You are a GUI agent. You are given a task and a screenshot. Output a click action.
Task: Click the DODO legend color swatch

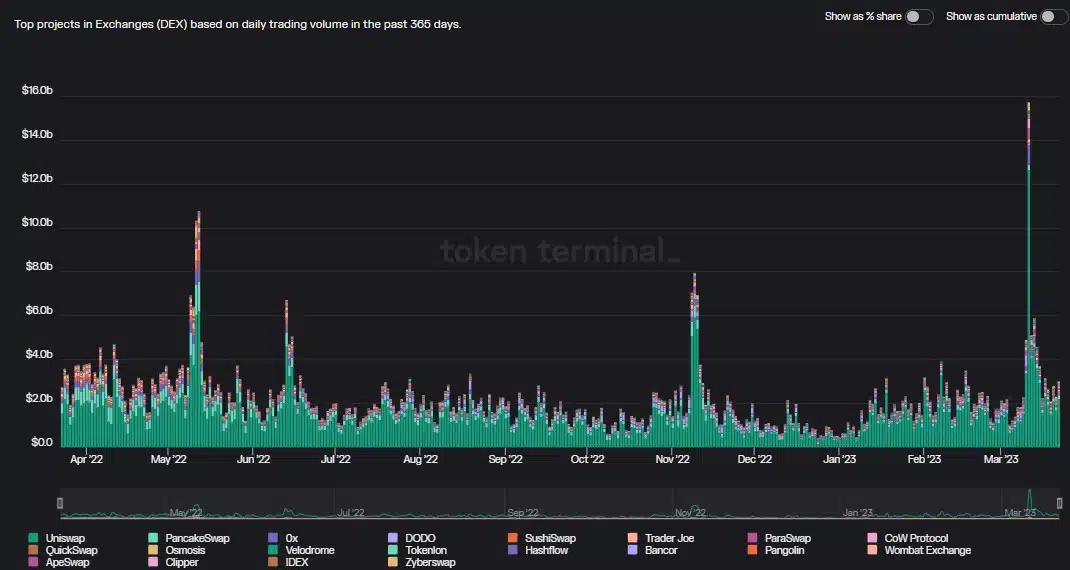click(x=392, y=538)
